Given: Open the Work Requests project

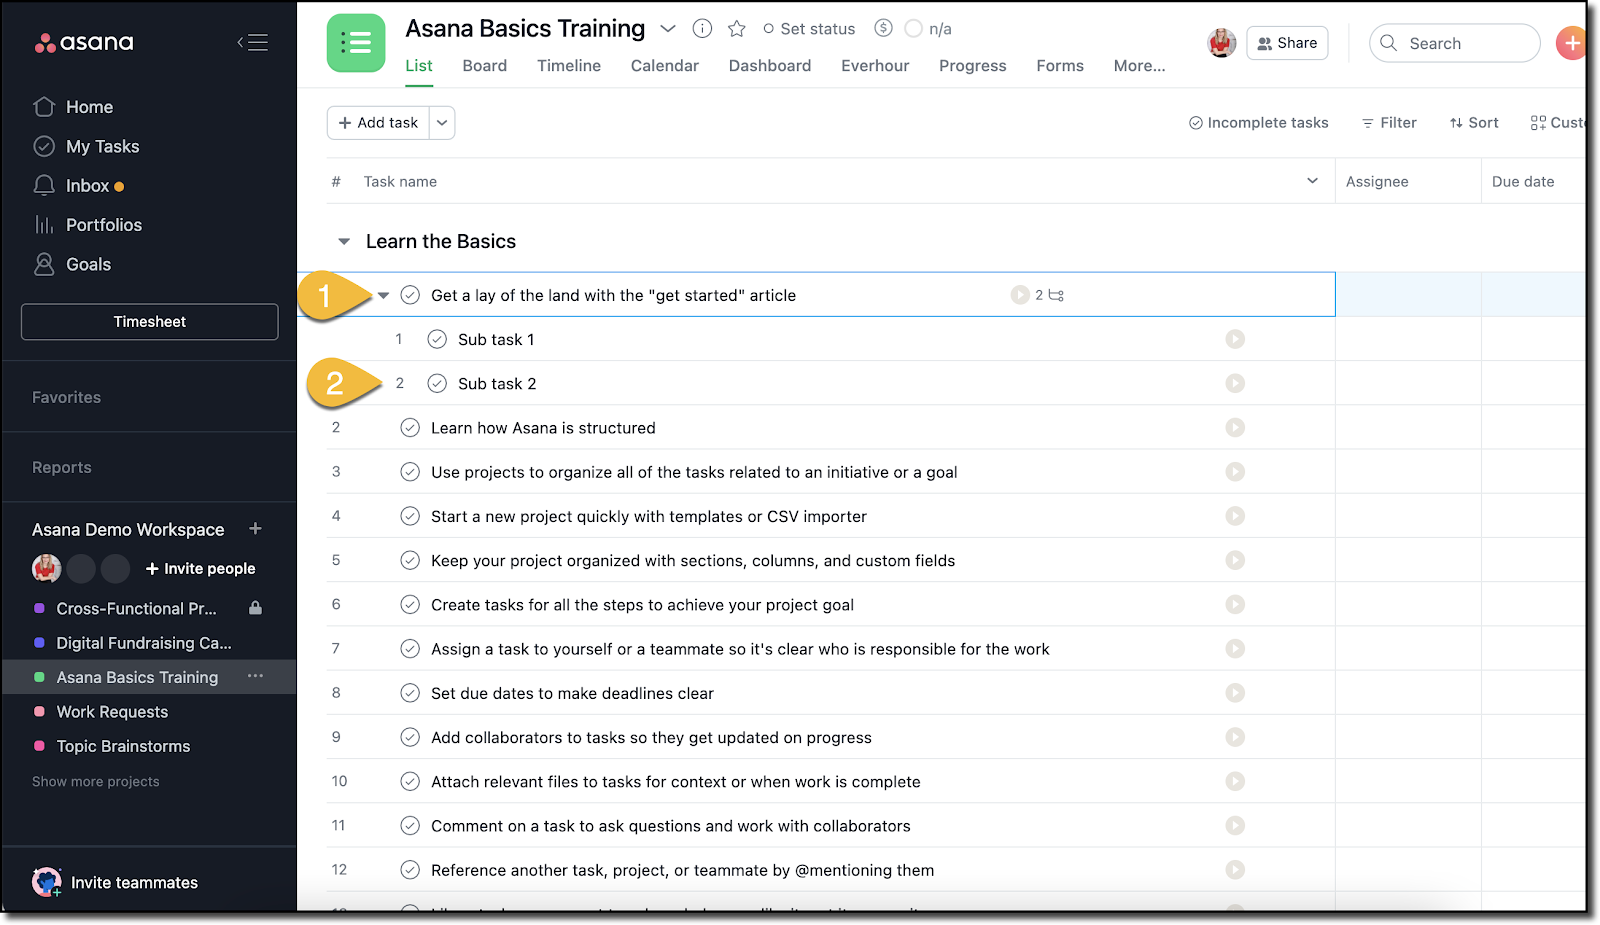Looking at the screenshot, I should pyautogui.click(x=112, y=712).
